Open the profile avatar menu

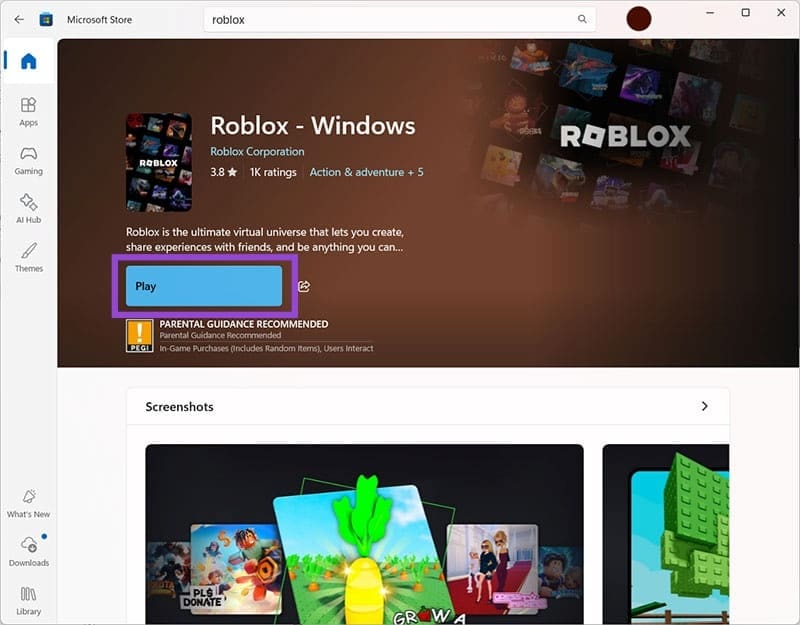pos(639,19)
